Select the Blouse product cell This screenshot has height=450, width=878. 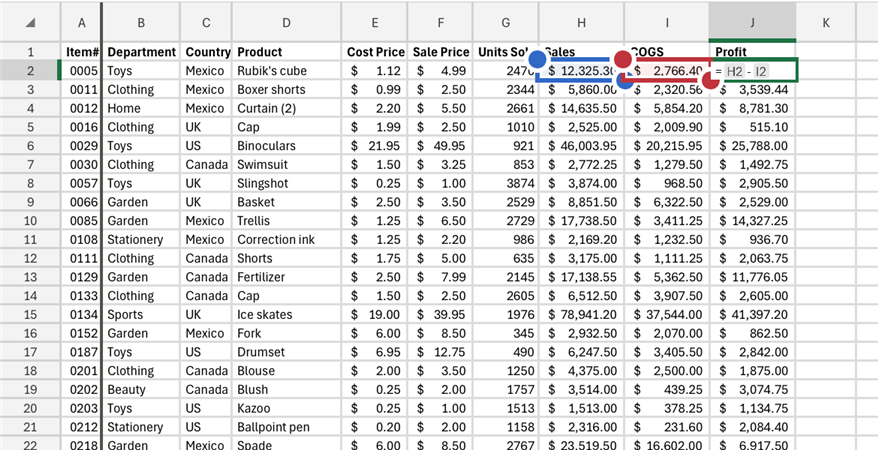click(x=286, y=371)
